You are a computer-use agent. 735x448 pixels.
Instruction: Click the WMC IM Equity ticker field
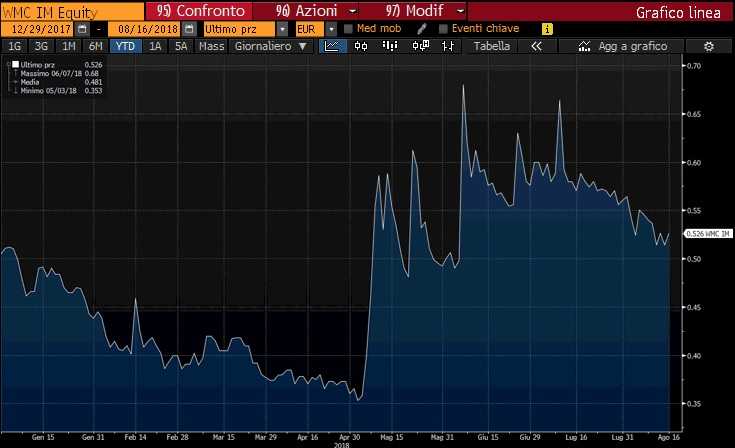coord(73,12)
